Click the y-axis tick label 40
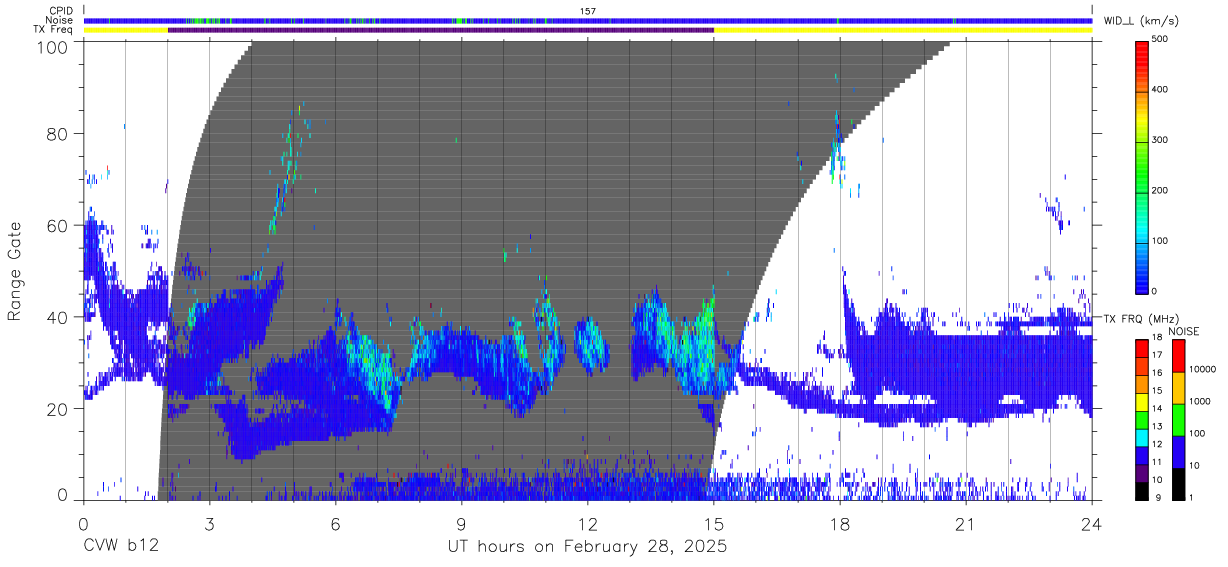This screenshot has height=567, width=1228. coord(59,317)
